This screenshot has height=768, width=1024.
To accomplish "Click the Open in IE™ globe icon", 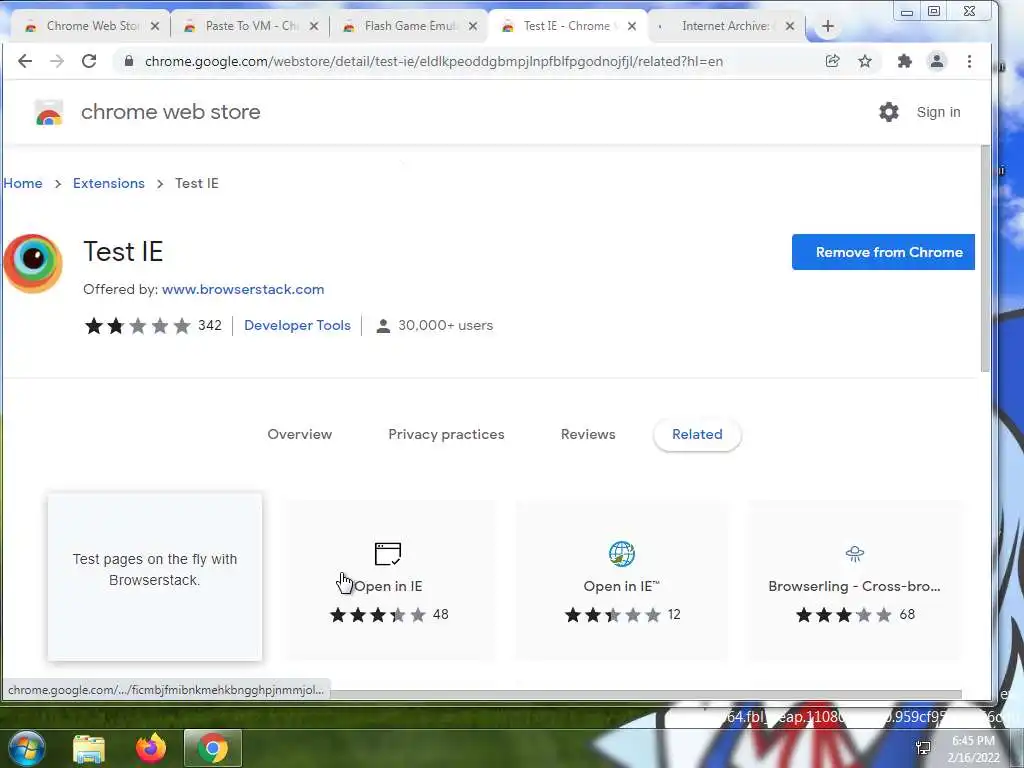I will (x=622, y=554).
